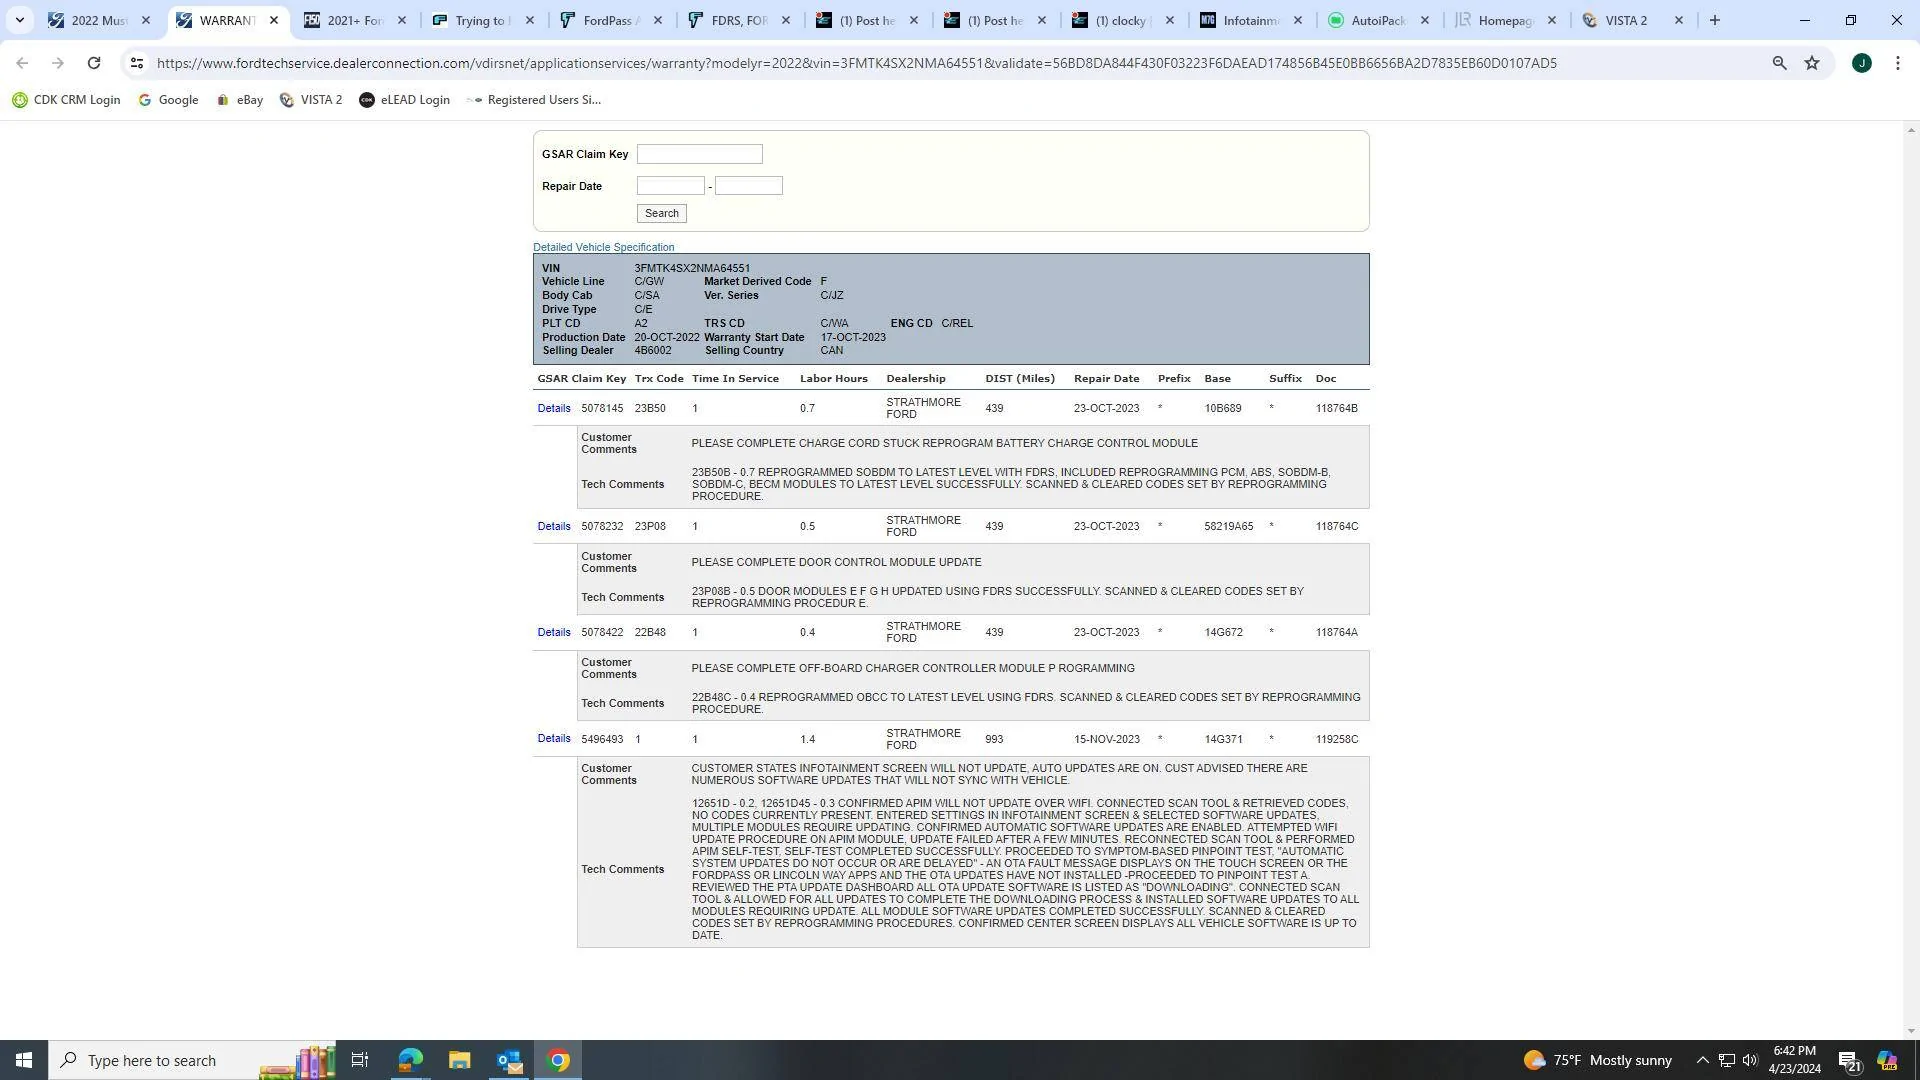This screenshot has height=1080, width=1920.
Task: Open volume control tray icon
Action: 1750,1060
